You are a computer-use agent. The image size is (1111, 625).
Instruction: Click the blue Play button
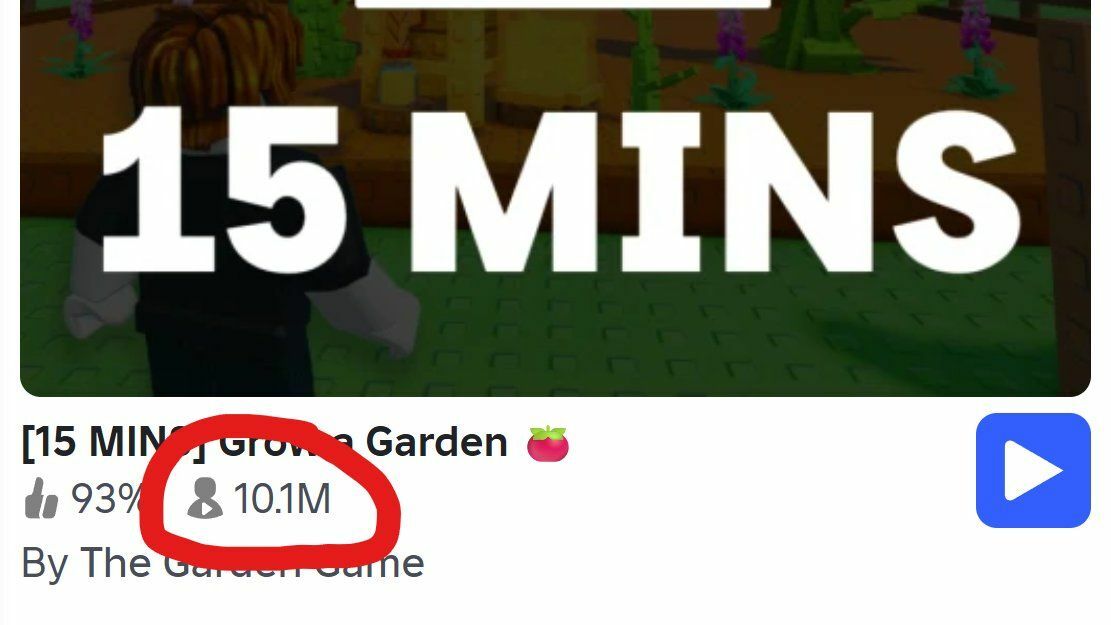click(1033, 471)
